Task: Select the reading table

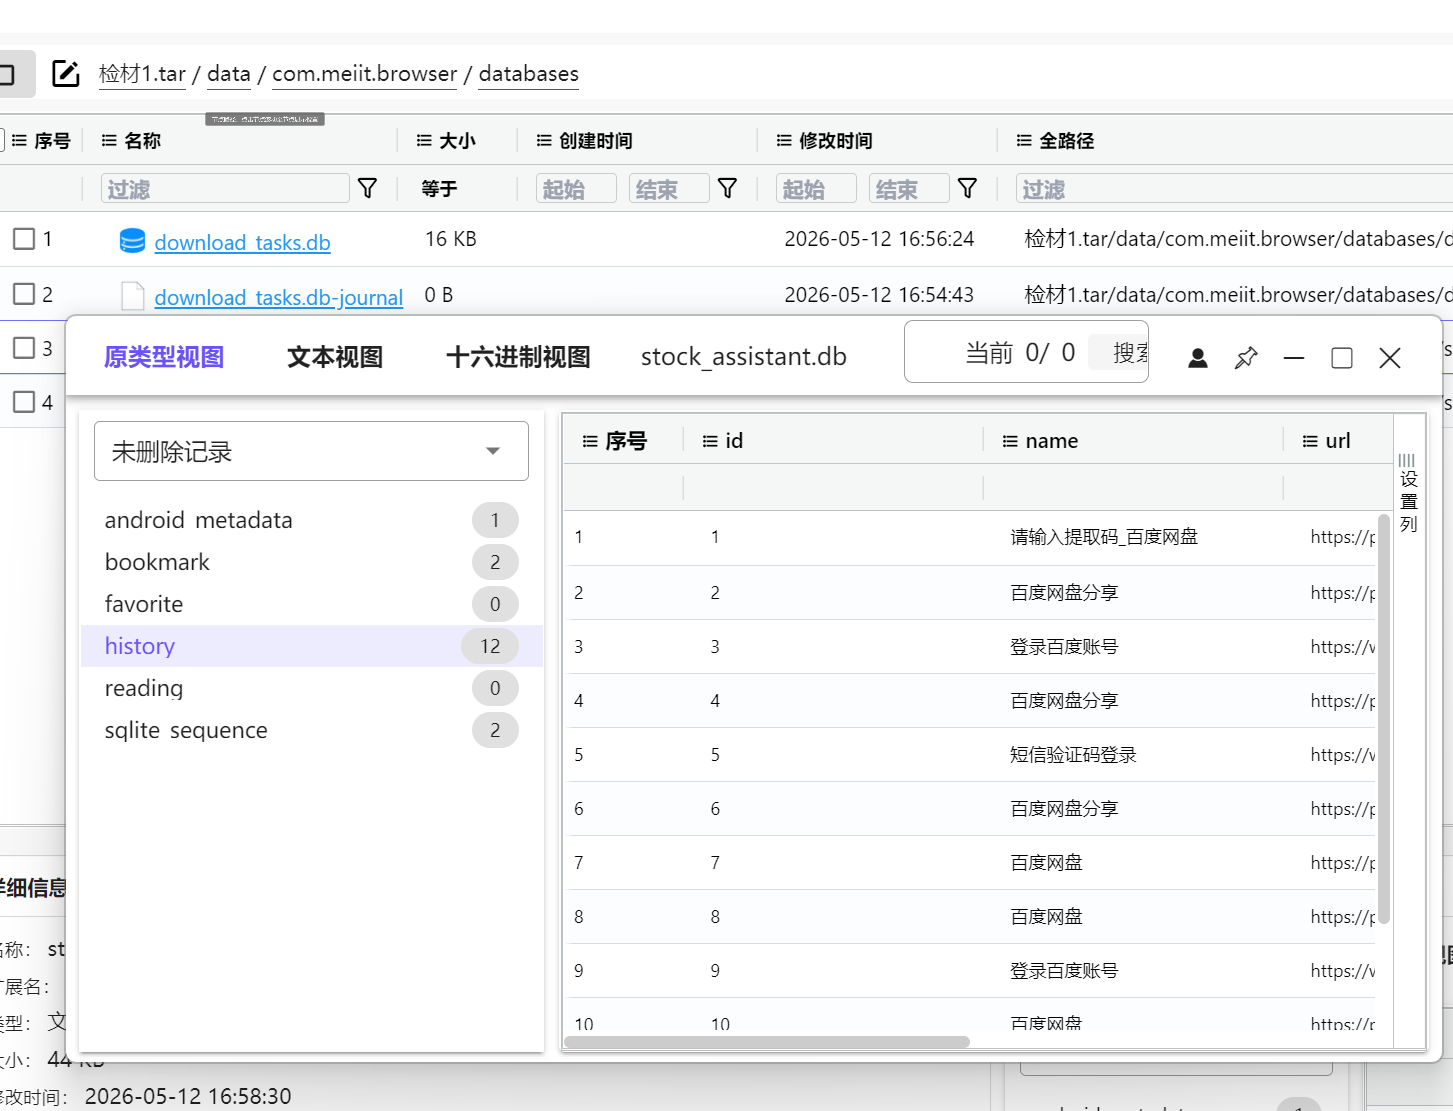Action: [x=311, y=688]
